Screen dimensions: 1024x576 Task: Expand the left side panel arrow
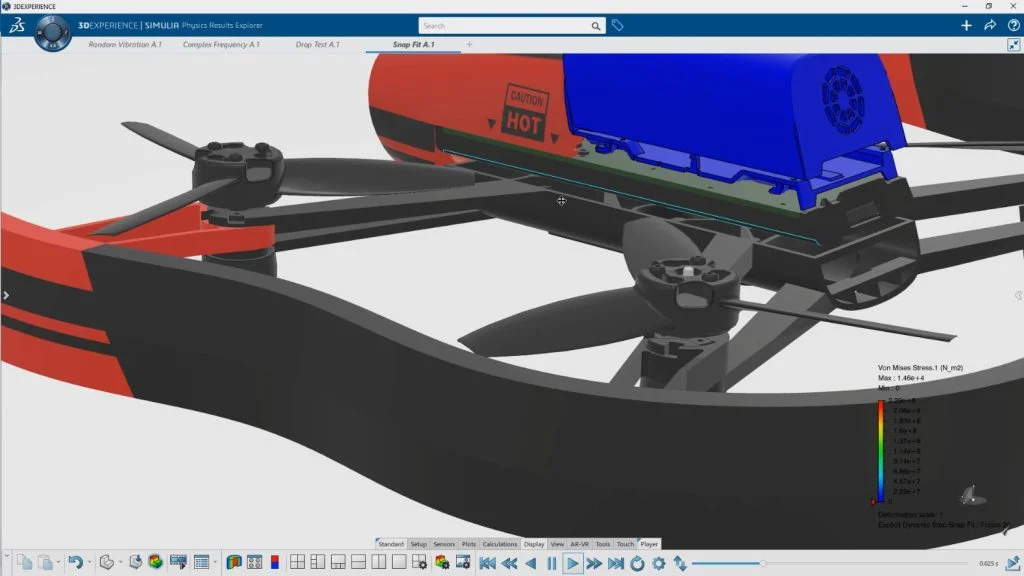(5, 295)
